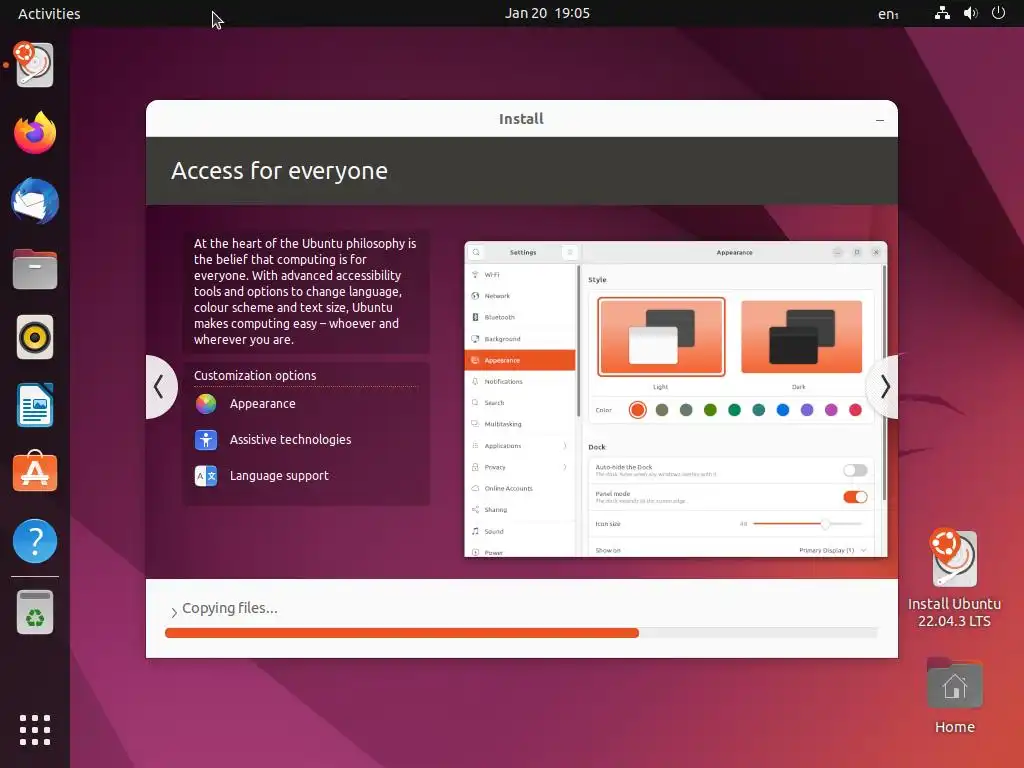Open the Help icon in dock

point(35,541)
